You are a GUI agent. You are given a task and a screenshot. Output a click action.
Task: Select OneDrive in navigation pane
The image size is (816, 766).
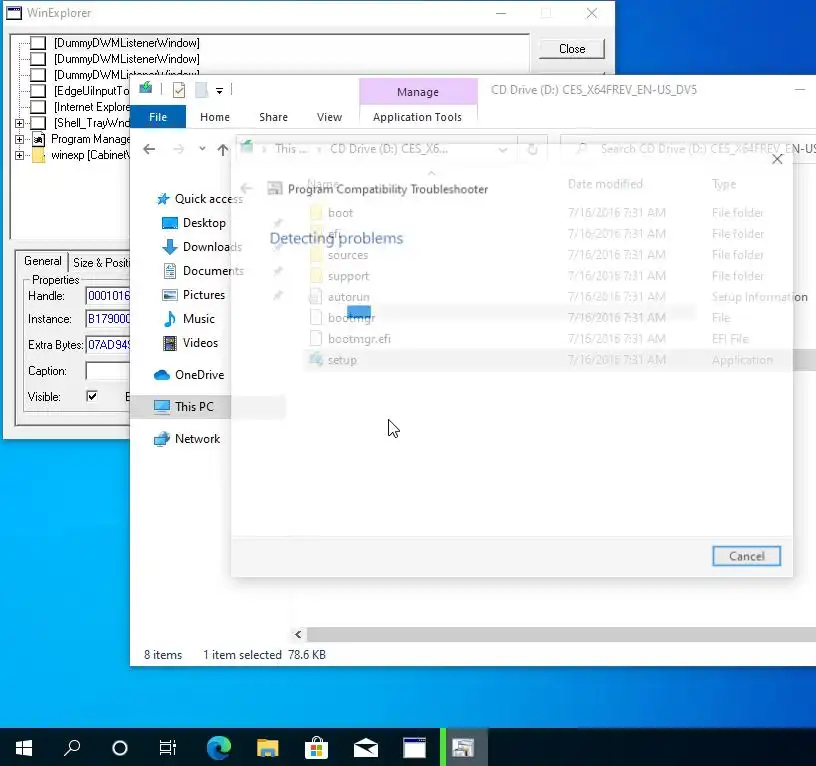tap(189, 375)
